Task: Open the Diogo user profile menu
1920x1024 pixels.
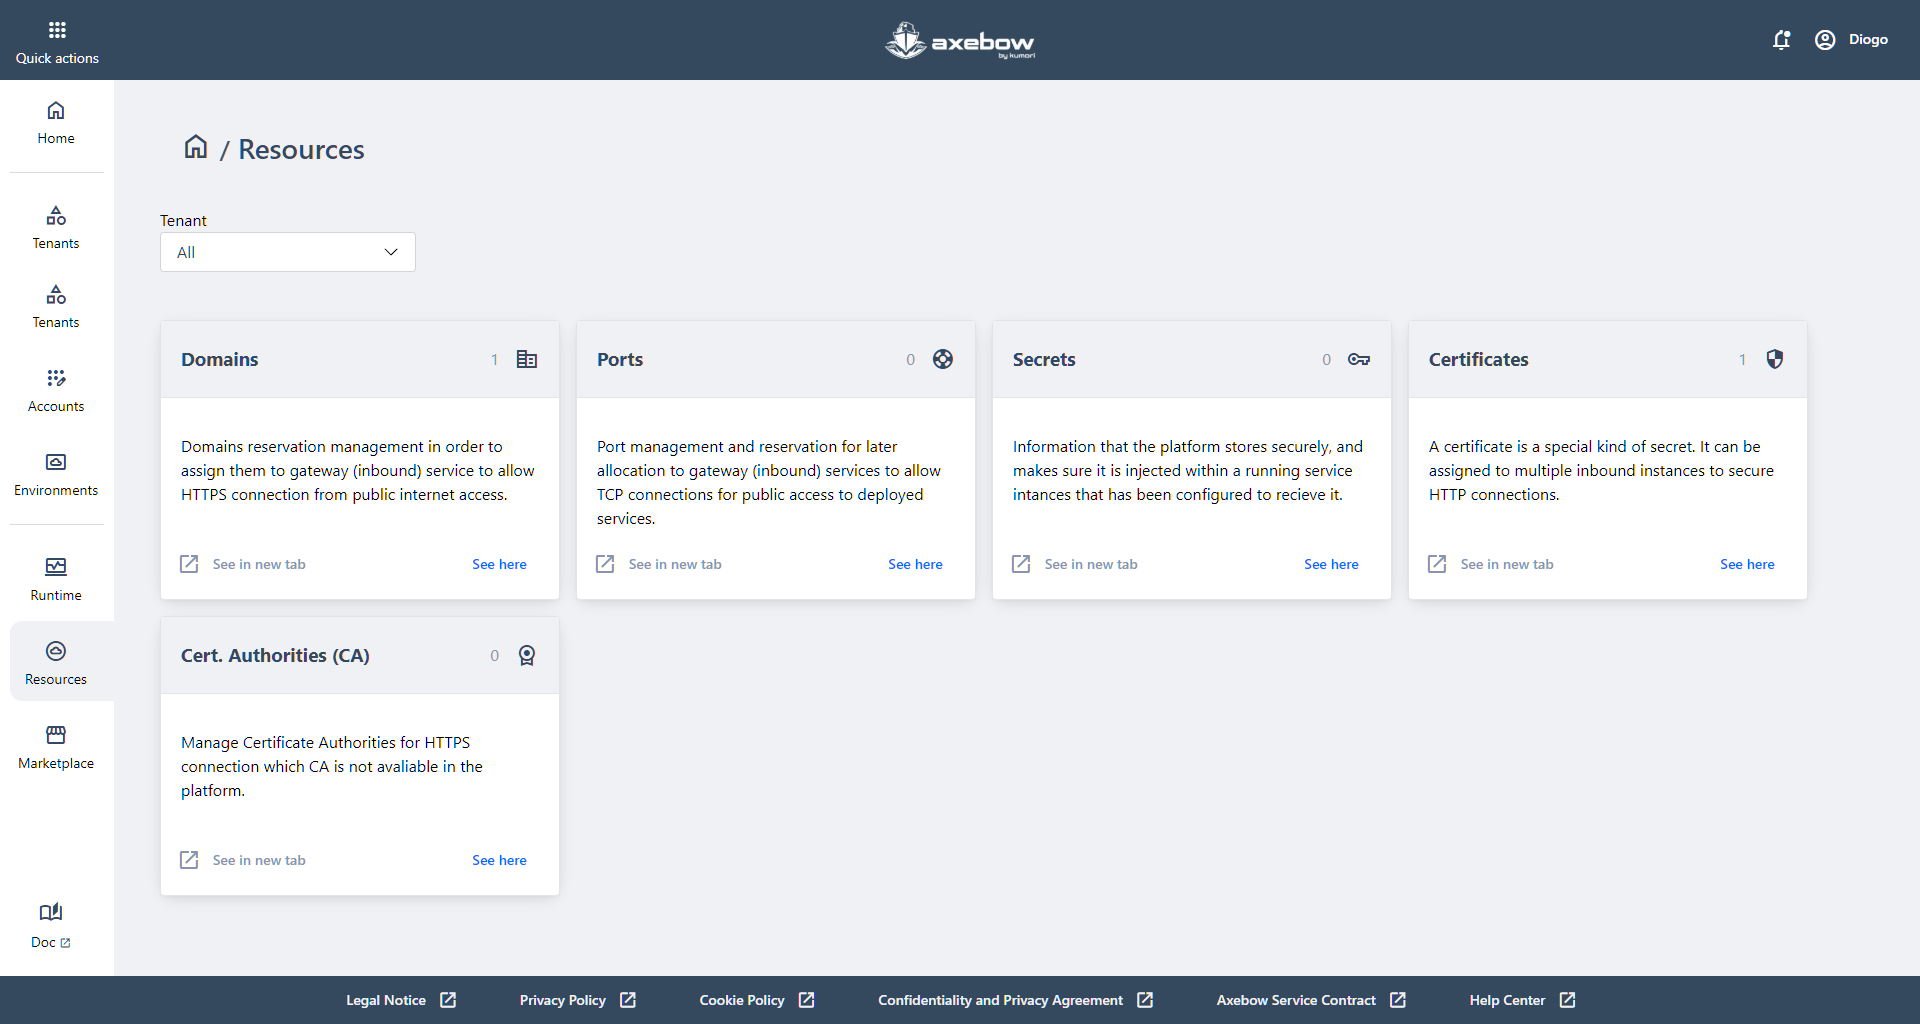Action: [1851, 40]
